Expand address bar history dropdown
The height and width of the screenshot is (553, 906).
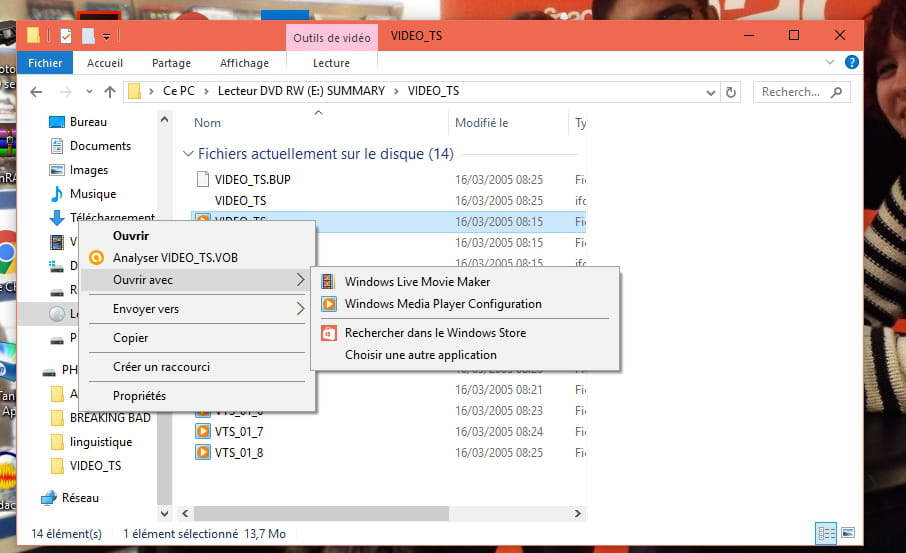pos(711,92)
